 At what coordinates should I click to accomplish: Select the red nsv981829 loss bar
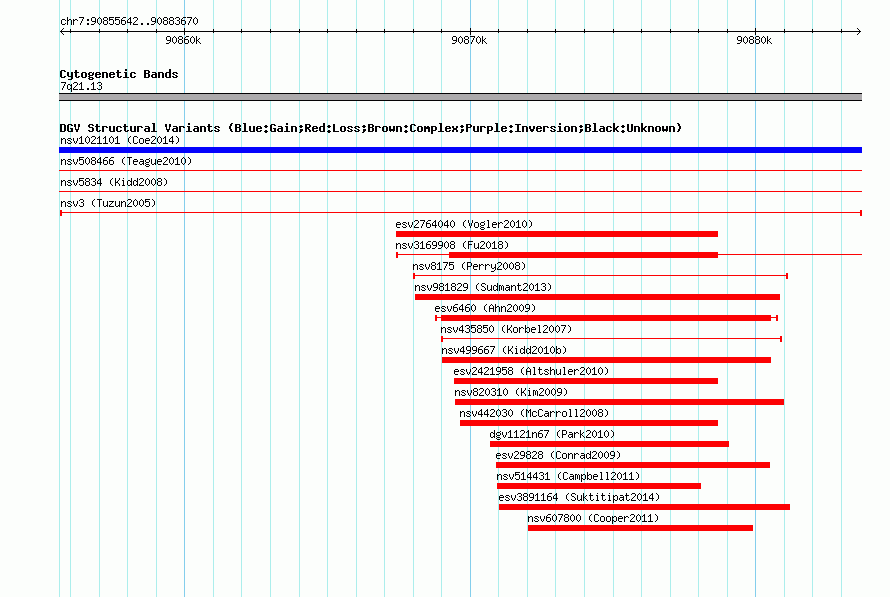click(597, 297)
